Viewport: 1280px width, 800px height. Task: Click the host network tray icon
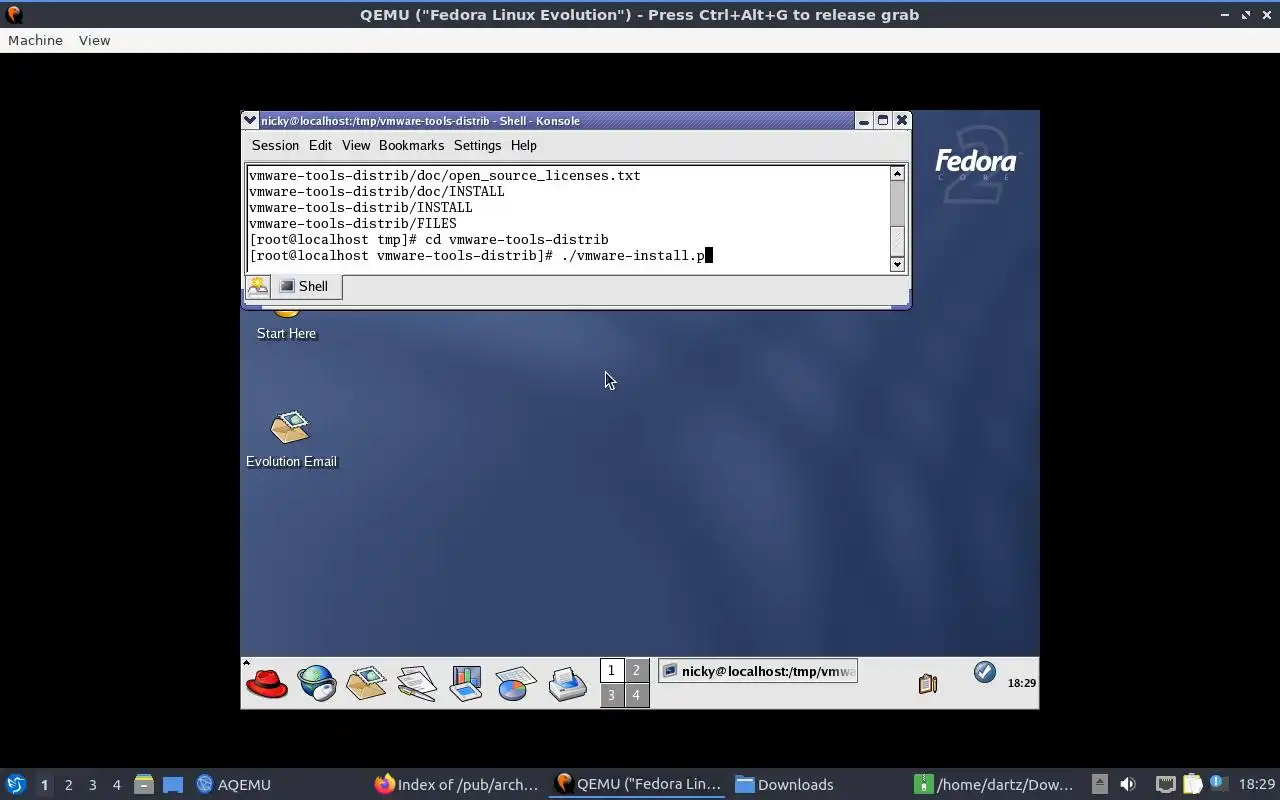1165,784
